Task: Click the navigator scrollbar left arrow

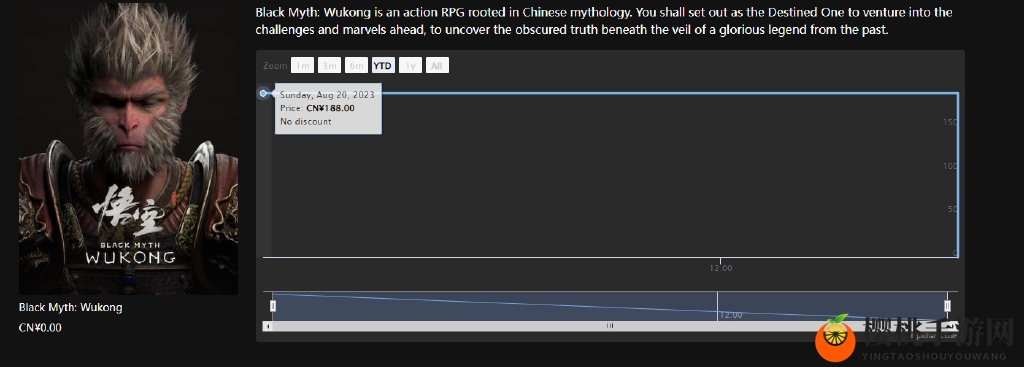Action: [x=268, y=325]
